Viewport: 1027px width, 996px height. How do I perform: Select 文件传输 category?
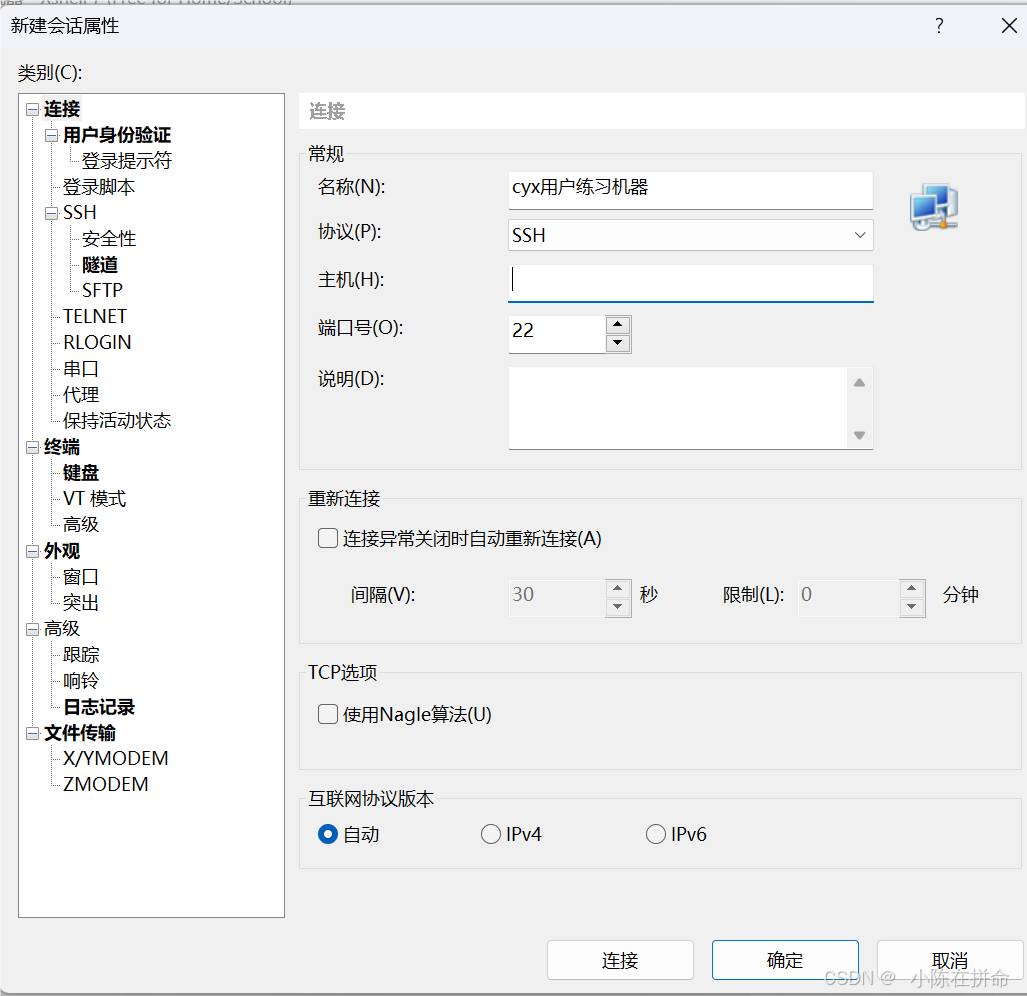[80, 733]
